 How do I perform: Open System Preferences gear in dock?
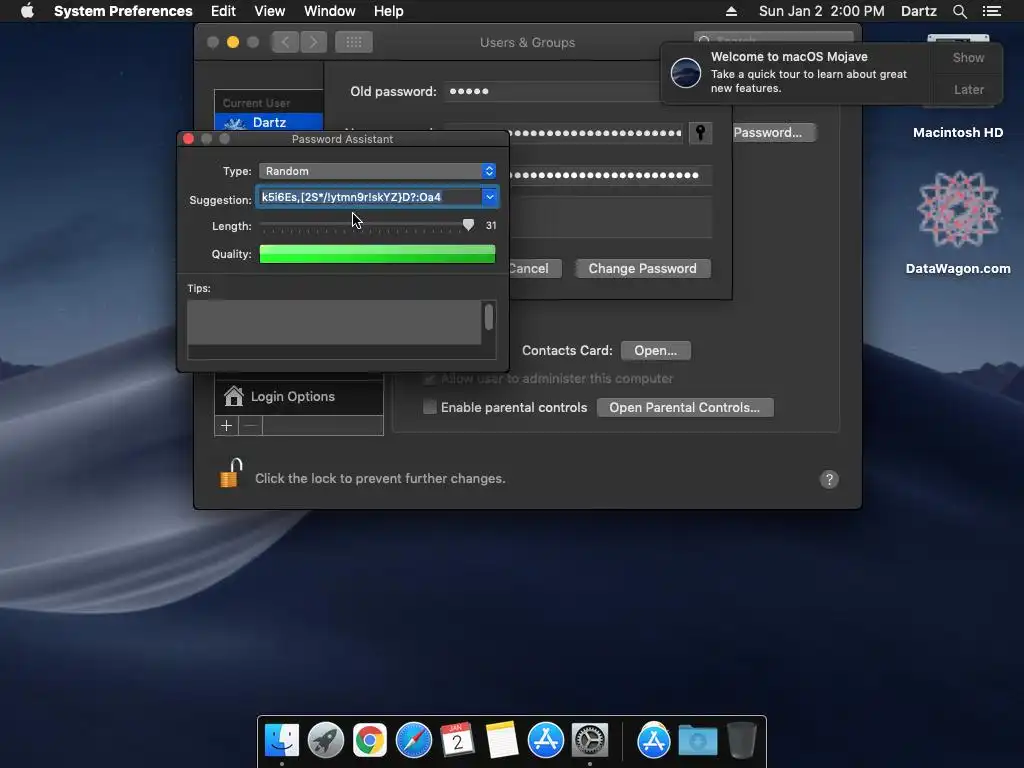[590, 740]
